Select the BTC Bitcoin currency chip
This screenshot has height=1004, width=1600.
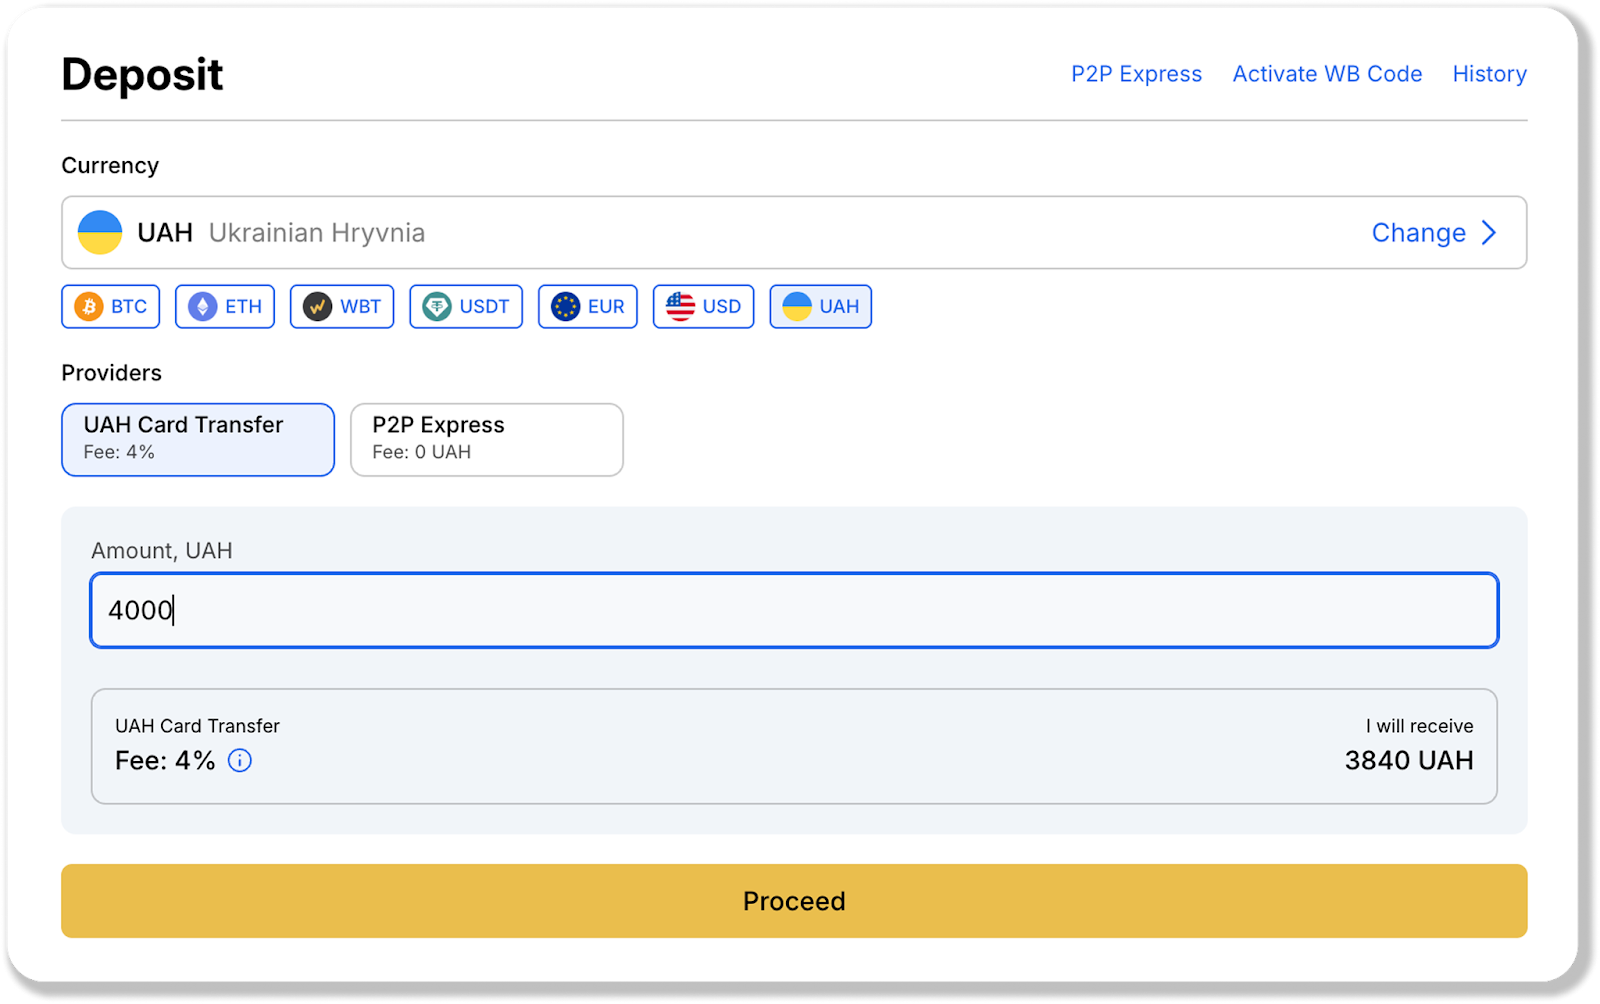click(x=111, y=307)
